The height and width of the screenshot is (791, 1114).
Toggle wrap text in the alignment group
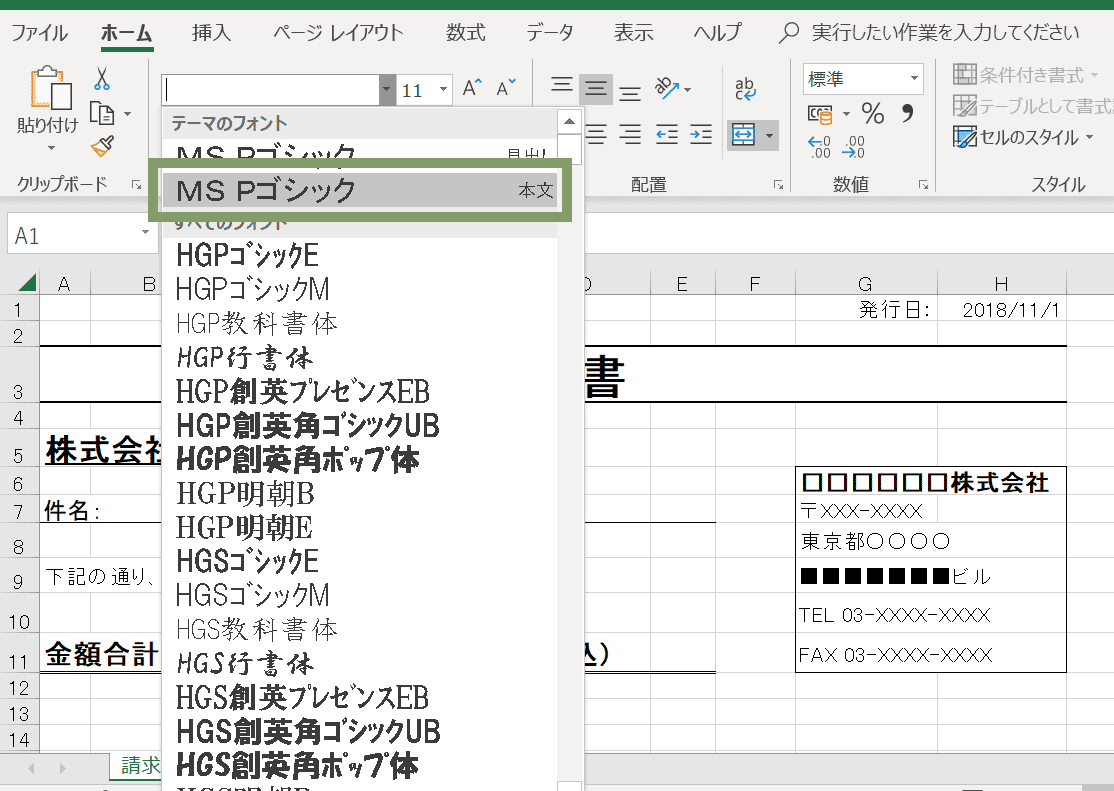(744, 89)
